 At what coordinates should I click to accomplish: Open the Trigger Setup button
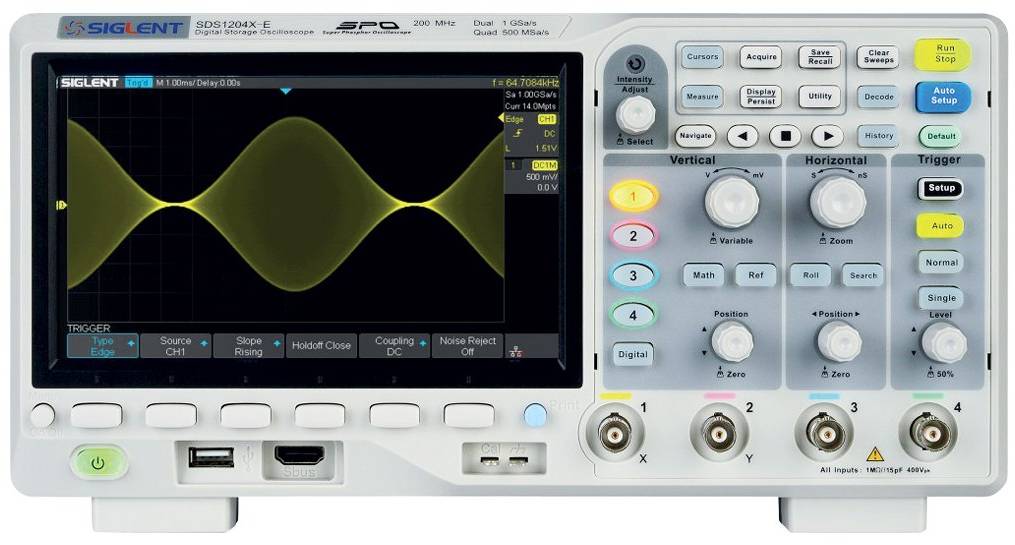pyautogui.click(x=941, y=188)
